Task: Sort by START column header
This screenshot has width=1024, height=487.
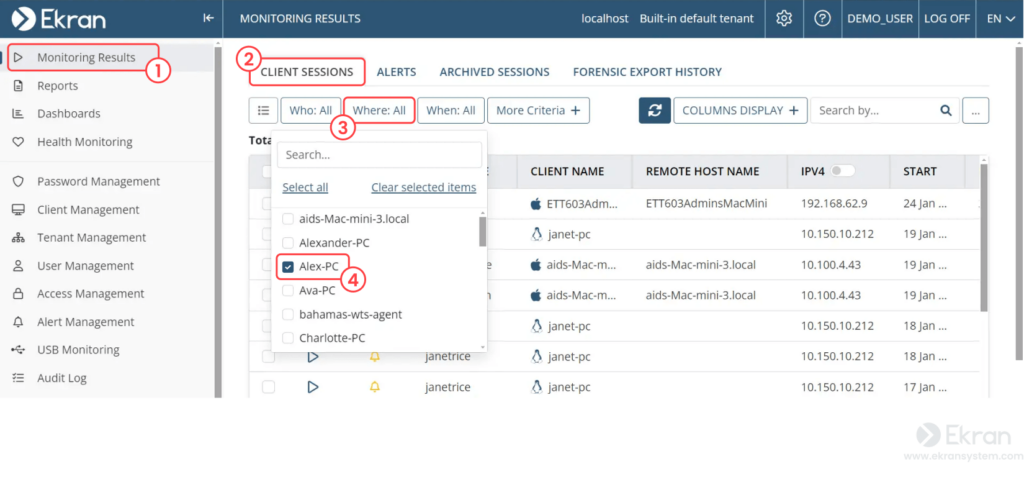Action: [920, 171]
